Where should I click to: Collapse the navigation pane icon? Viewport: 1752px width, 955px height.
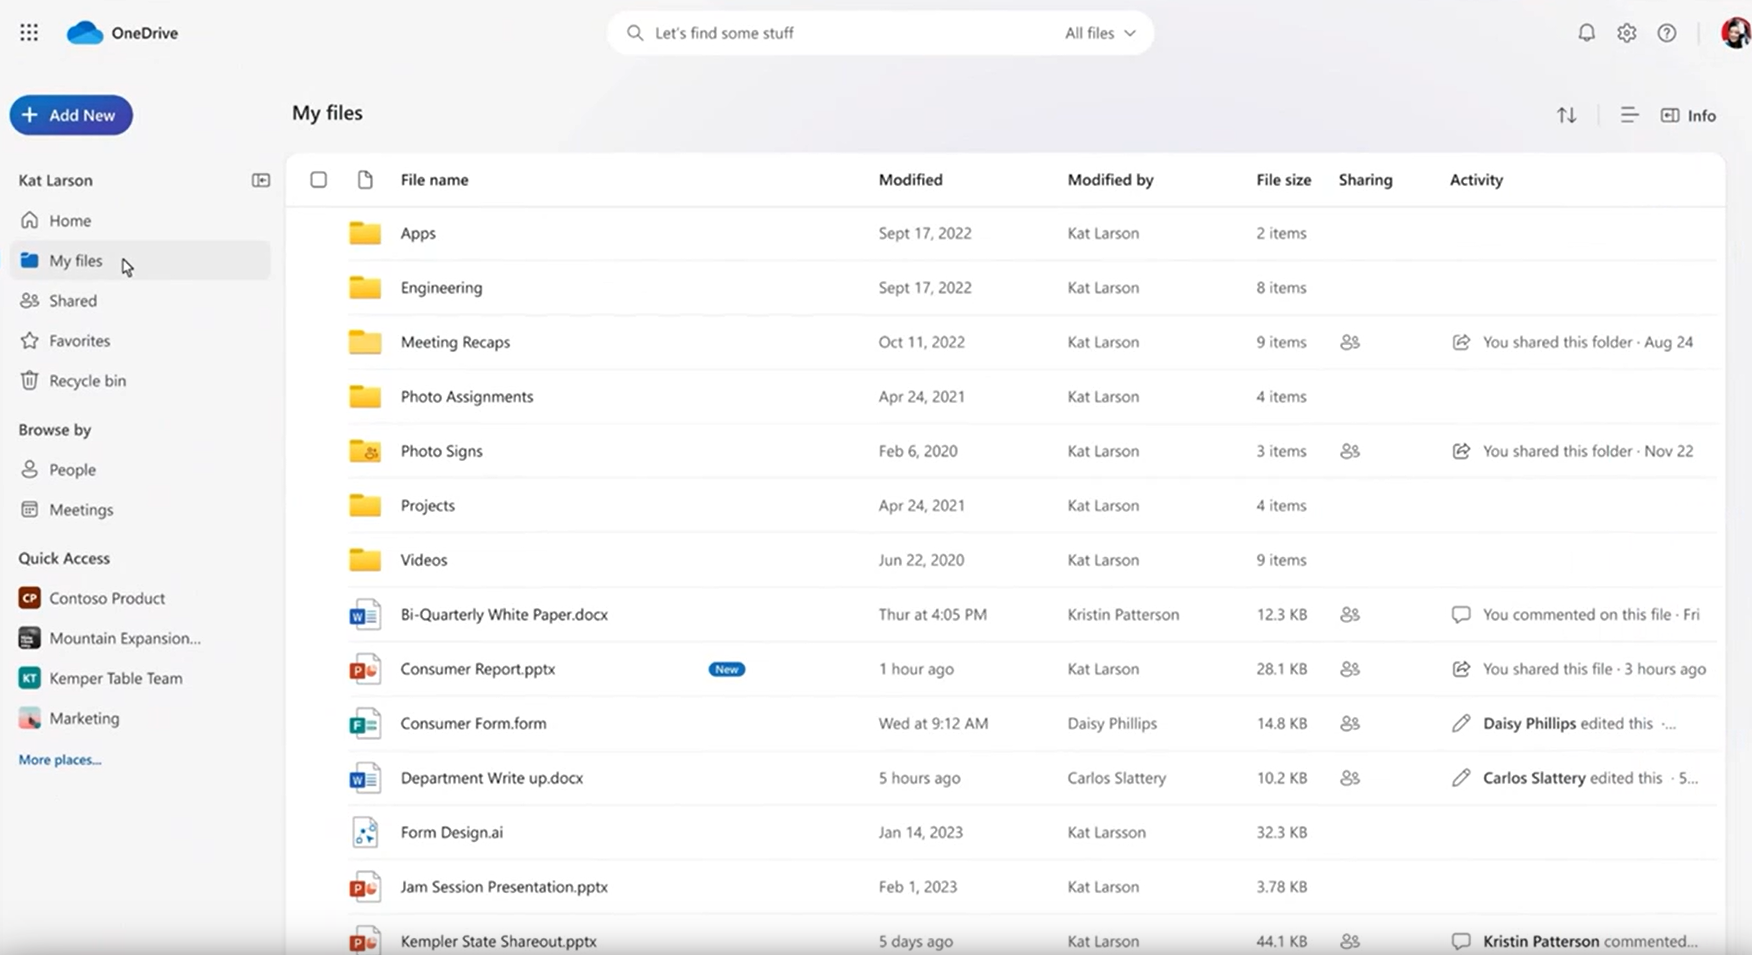pyautogui.click(x=261, y=180)
